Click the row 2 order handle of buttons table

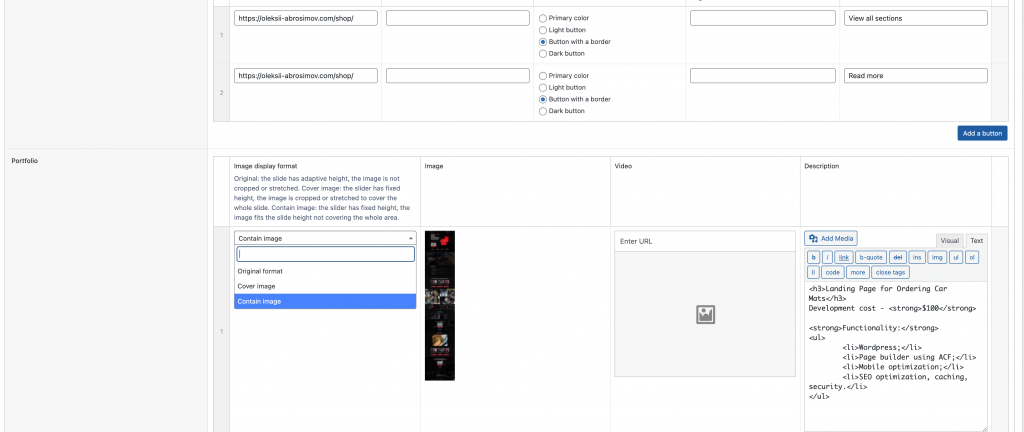coord(221,93)
